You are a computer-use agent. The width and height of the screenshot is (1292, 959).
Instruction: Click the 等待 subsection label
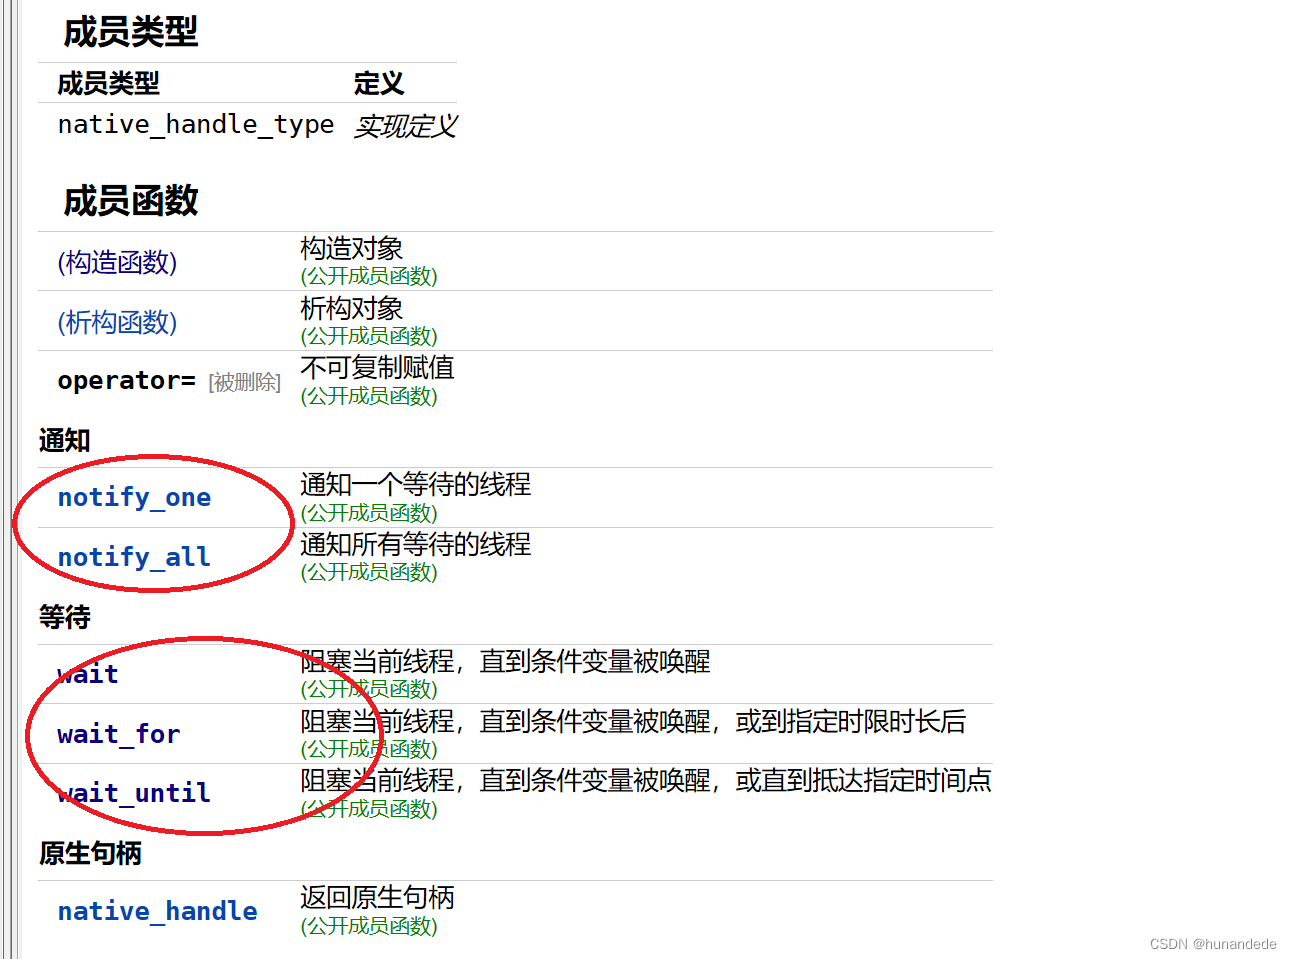[x=65, y=617]
